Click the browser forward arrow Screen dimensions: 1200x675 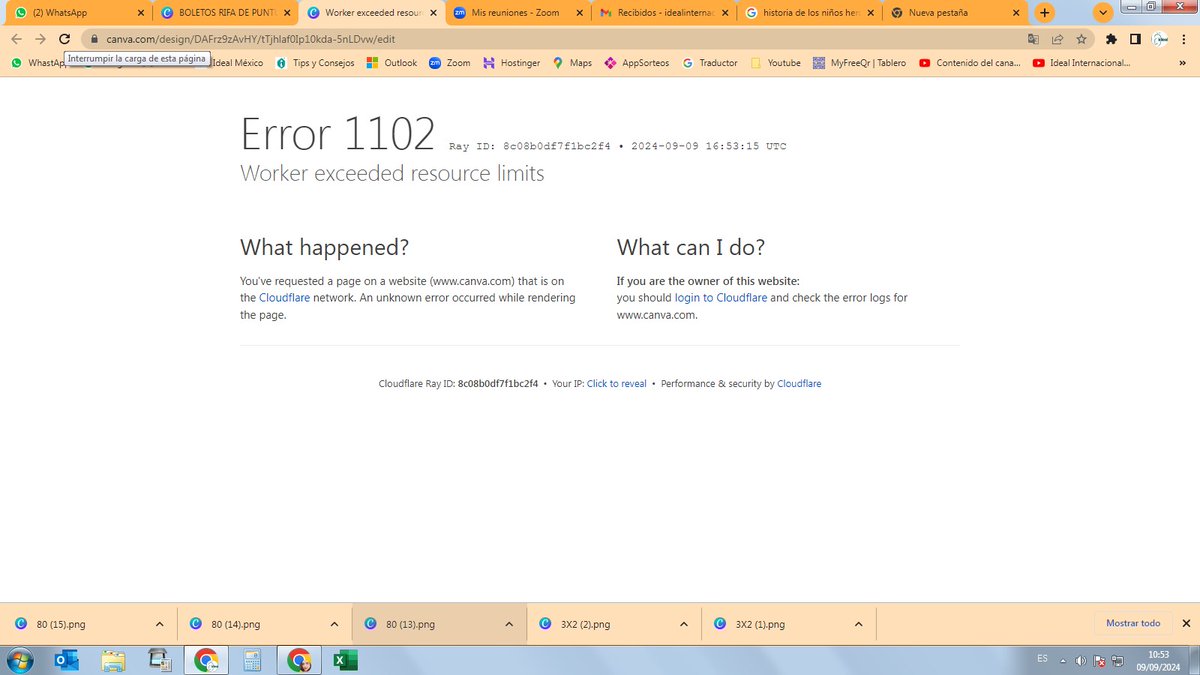pyautogui.click(x=41, y=39)
